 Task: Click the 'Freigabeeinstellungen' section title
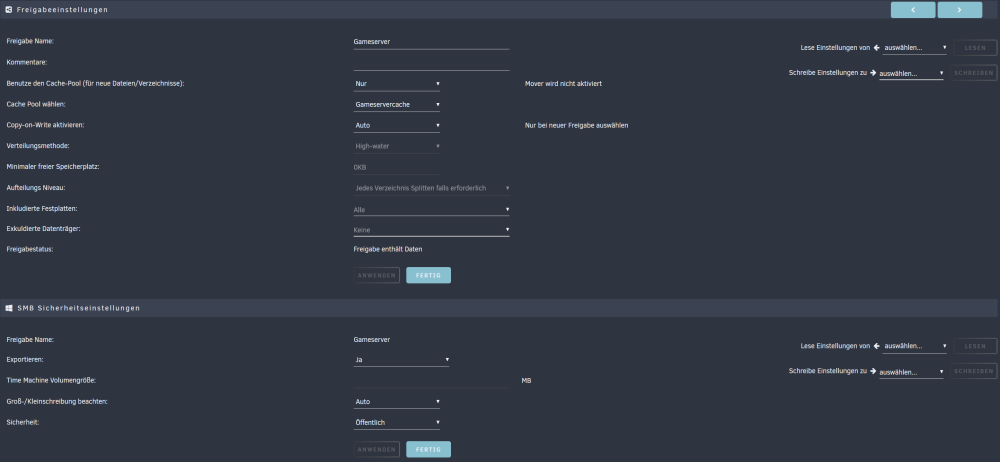[x=62, y=10]
